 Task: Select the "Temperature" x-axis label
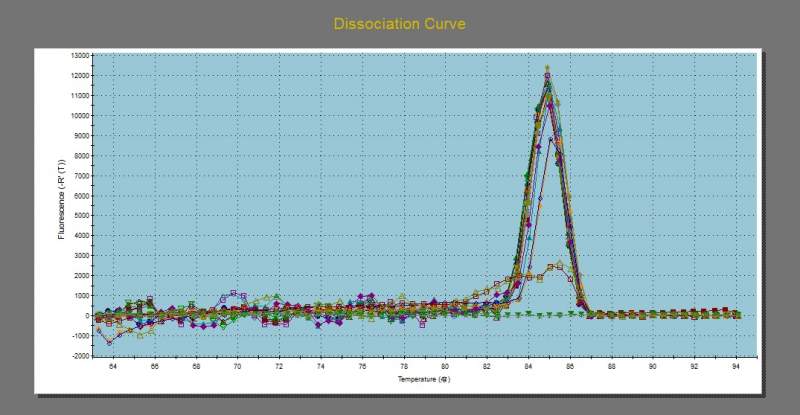tap(424, 379)
